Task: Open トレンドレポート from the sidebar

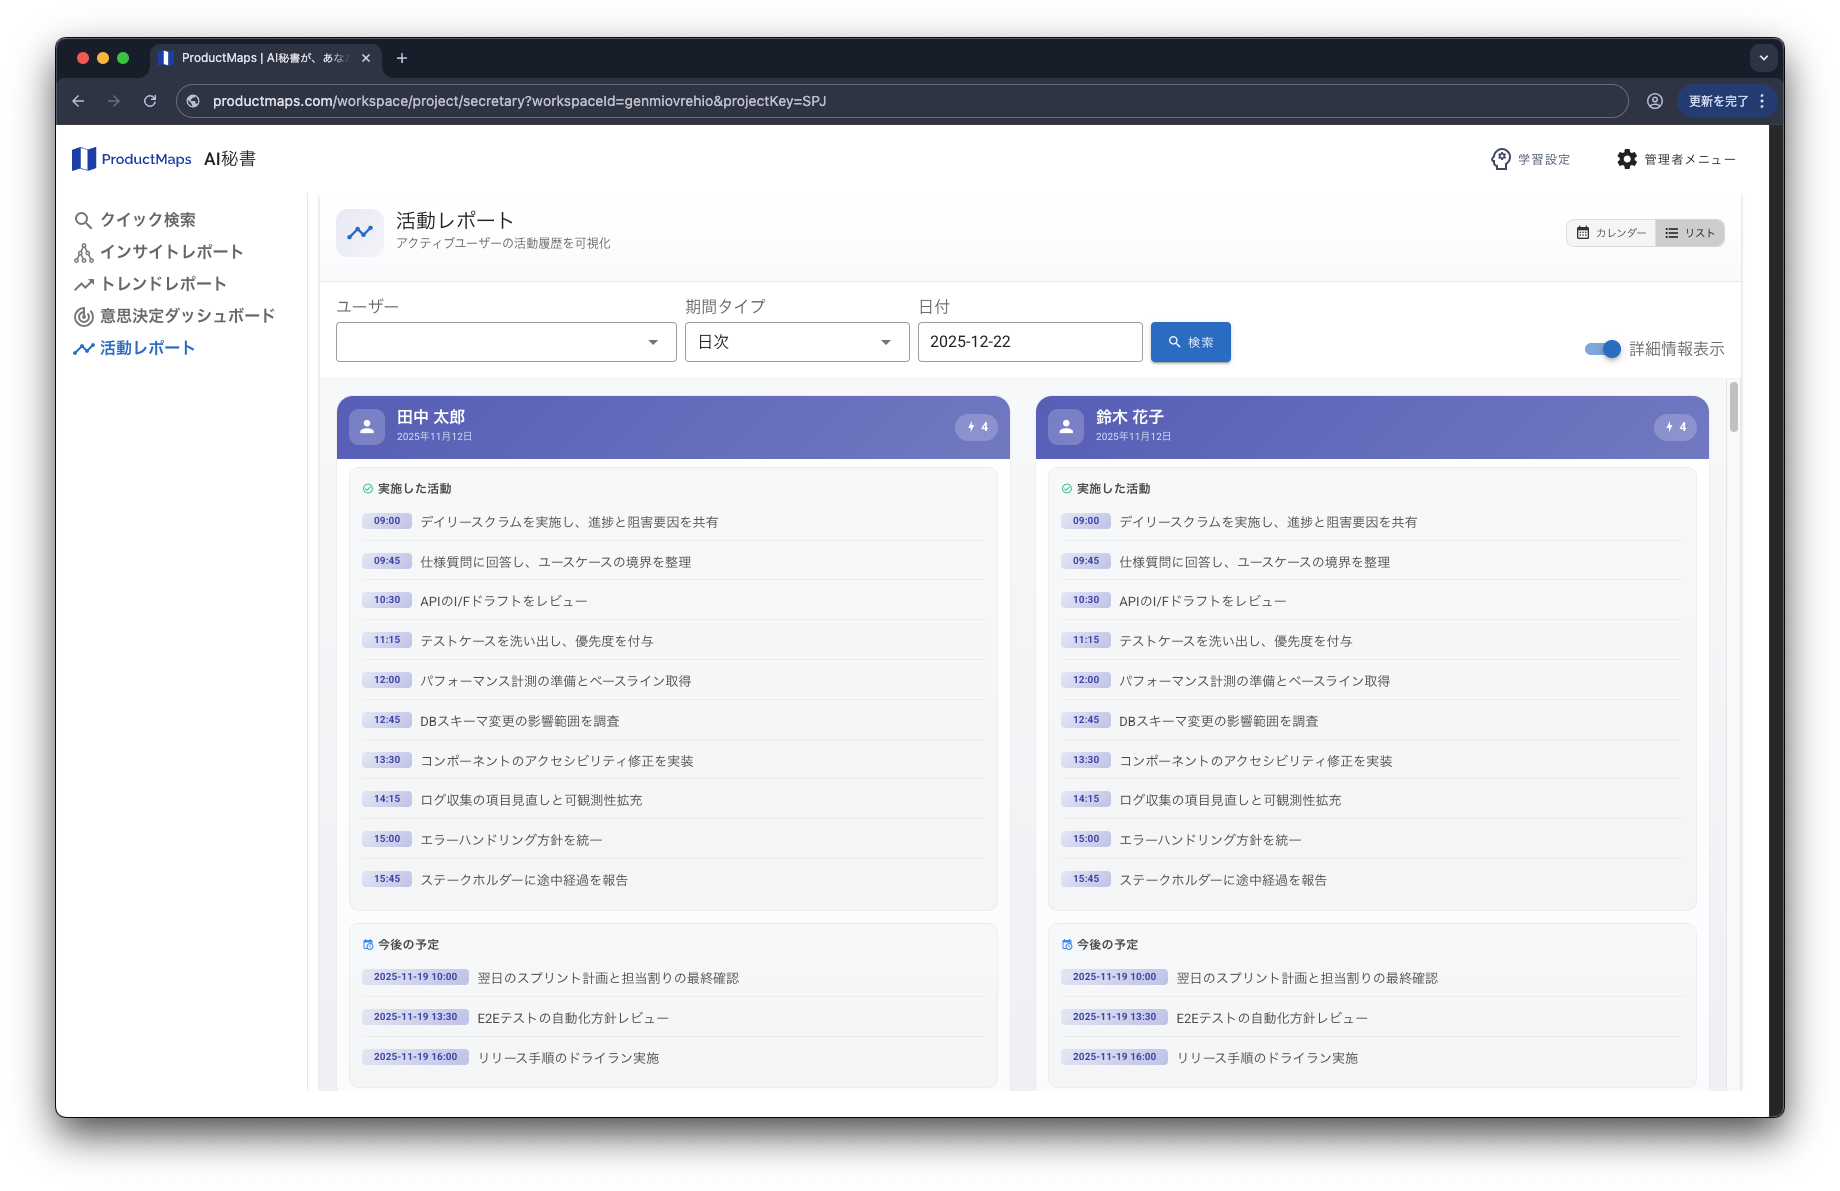Action: [x=84, y=284]
